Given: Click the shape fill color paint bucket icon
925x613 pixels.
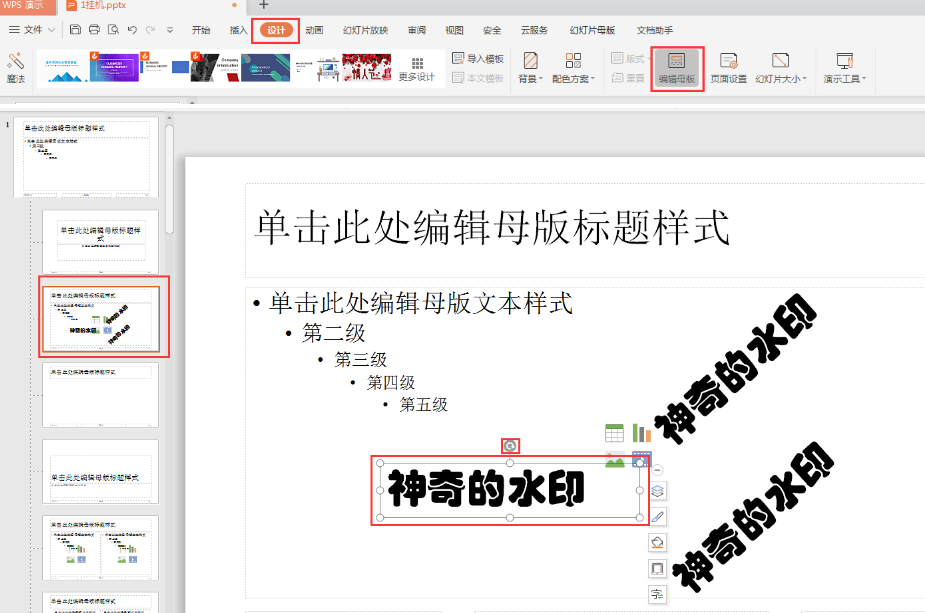Looking at the screenshot, I should point(657,543).
